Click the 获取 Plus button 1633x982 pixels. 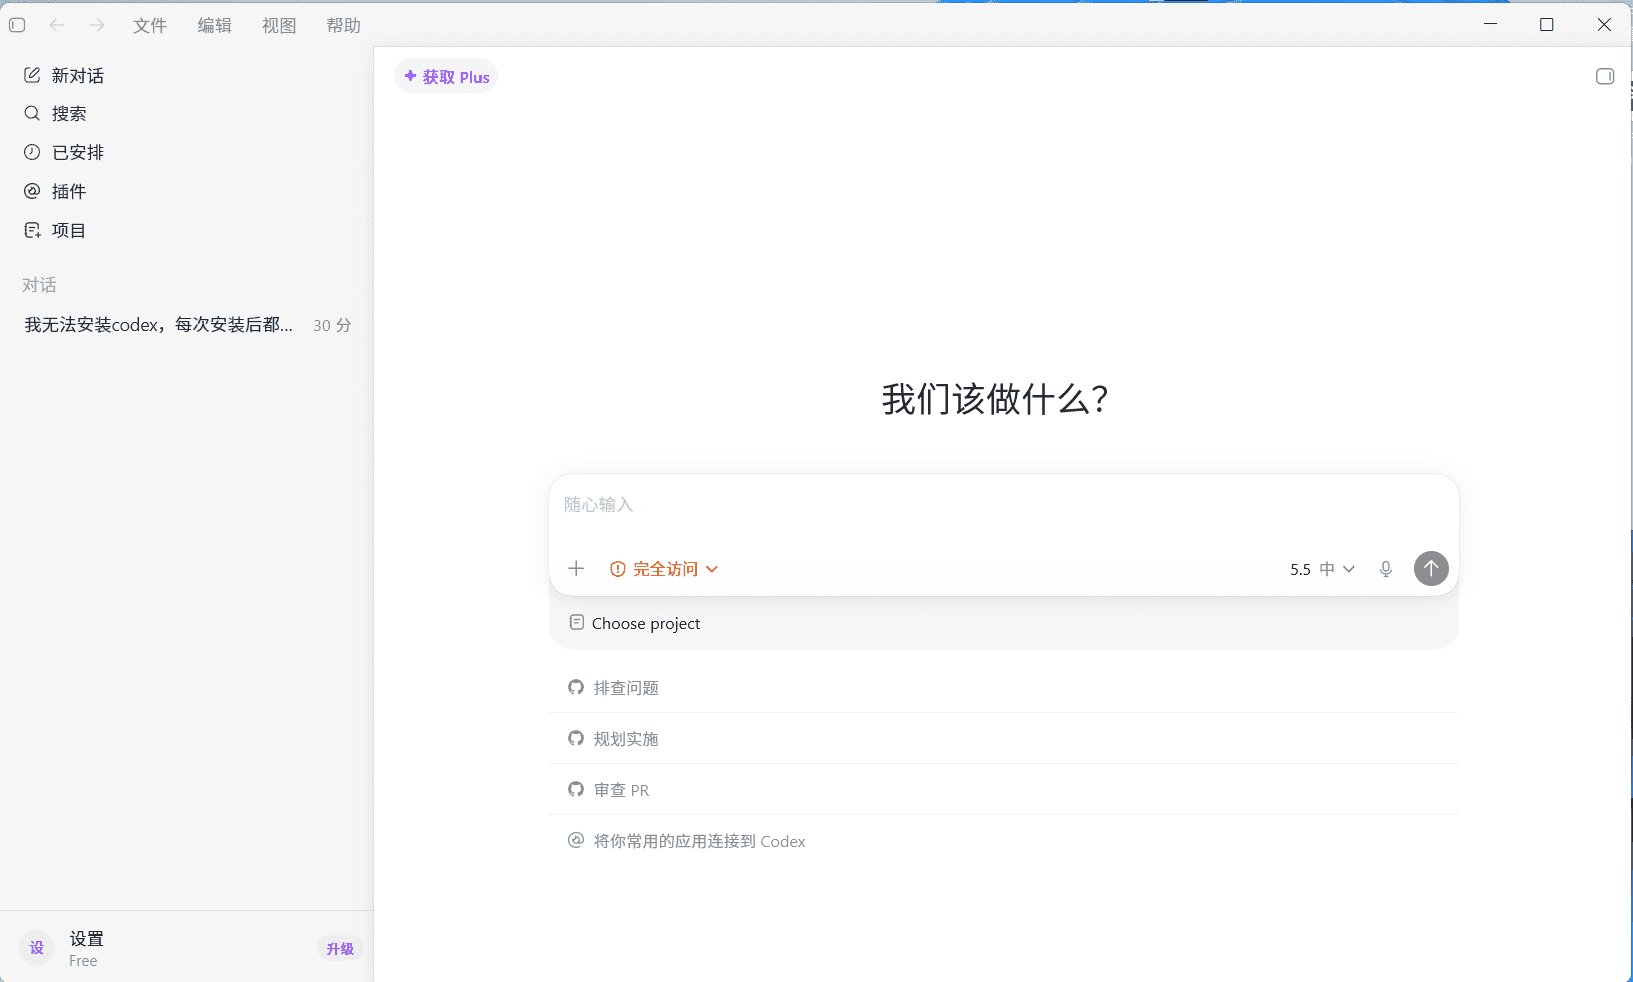(446, 76)
